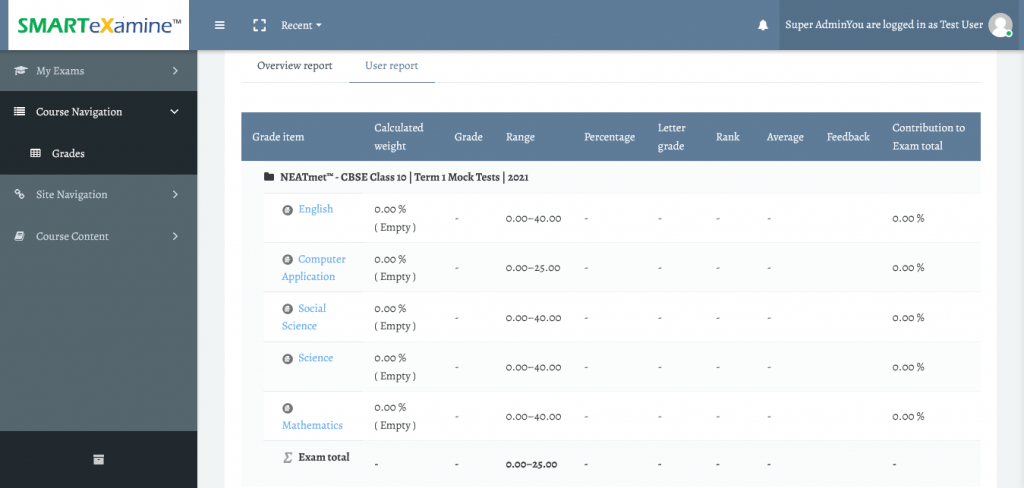This screenshot has height=488, width=1024.
Task: Open the My Exams sidebar item
Action: click(x=98, y=71)
